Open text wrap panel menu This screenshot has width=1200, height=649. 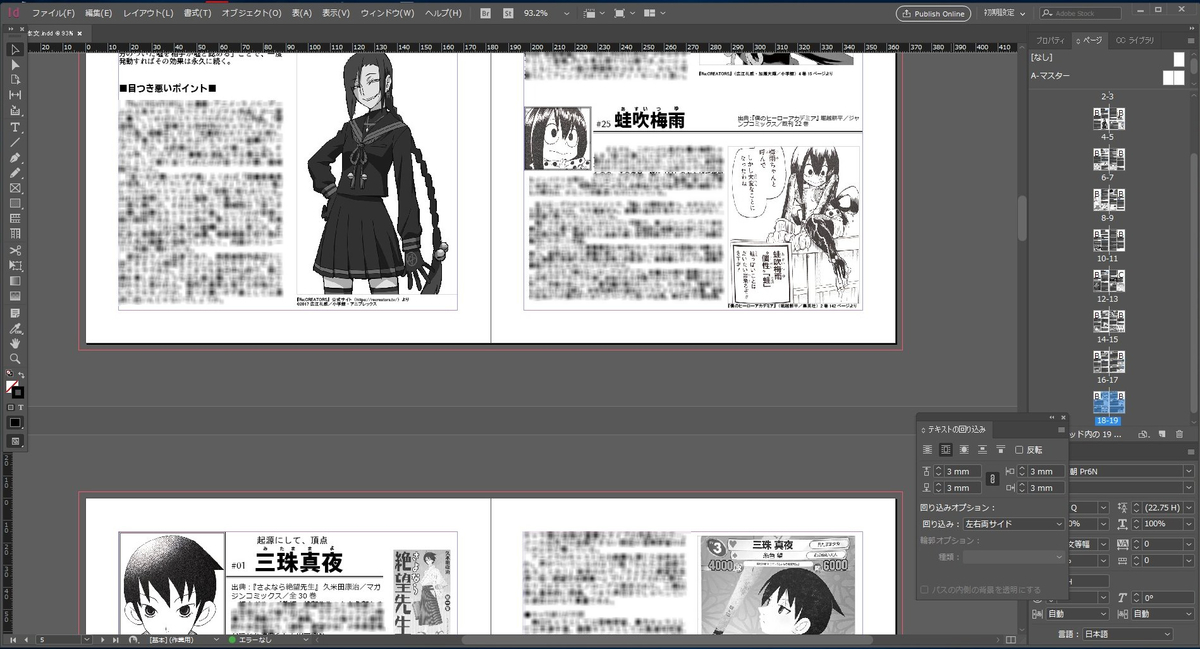click(x=1061, y=428)
